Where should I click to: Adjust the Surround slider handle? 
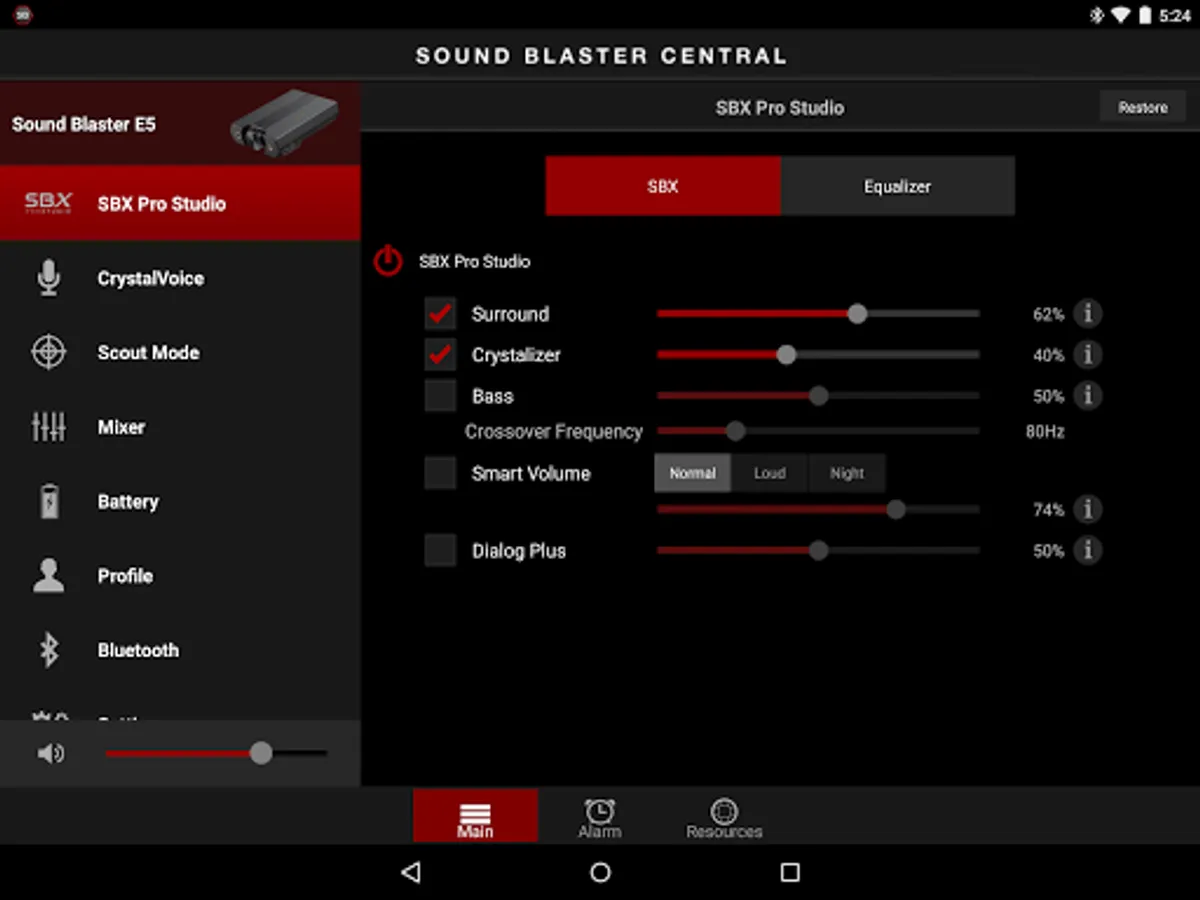857,314
